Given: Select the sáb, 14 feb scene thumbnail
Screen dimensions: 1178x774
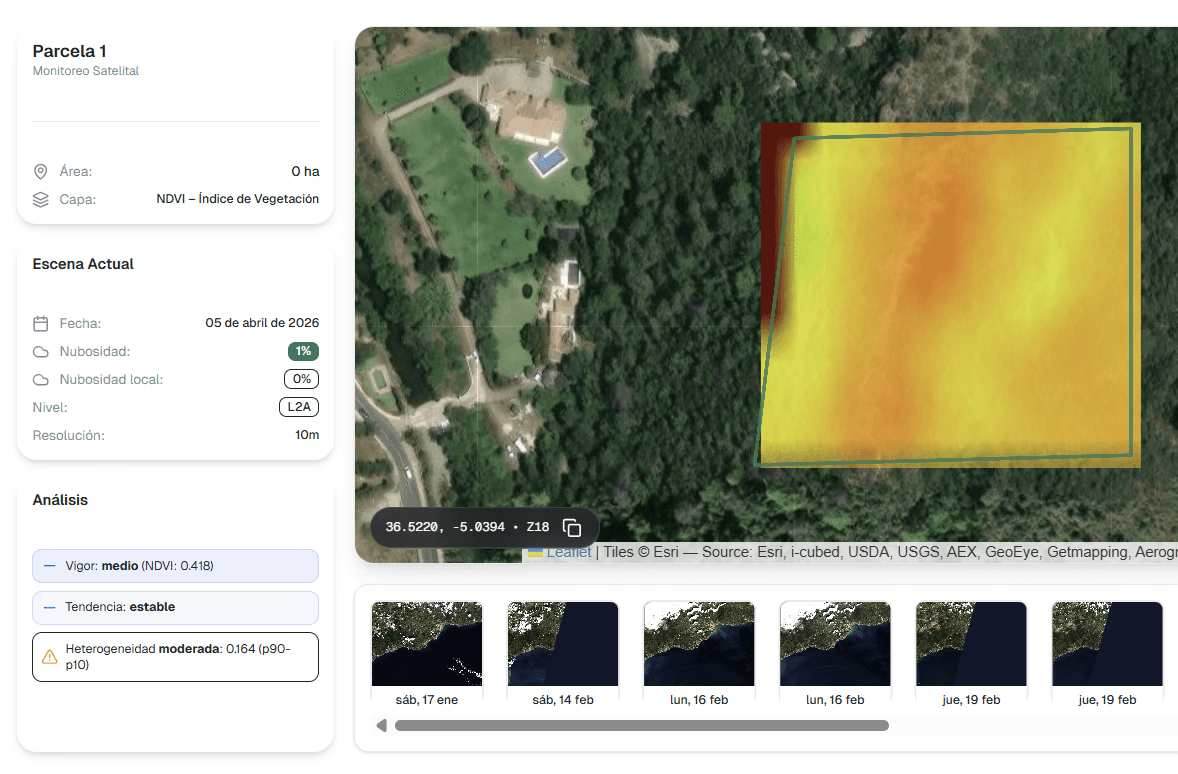Looking at the screenshot, I should [x=563, y=643].
